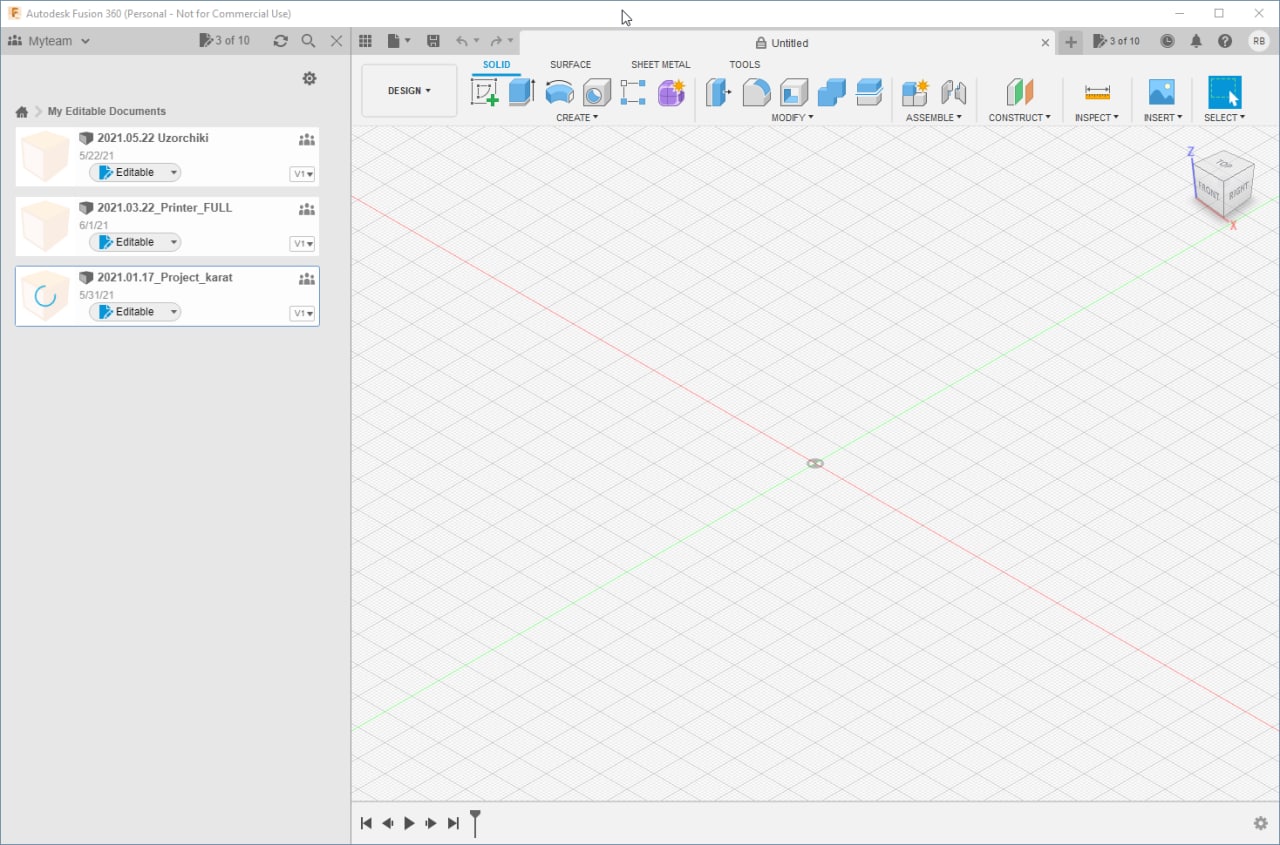Select the Press Pull tool
The image size is (1280, 845).
[718, 92]
